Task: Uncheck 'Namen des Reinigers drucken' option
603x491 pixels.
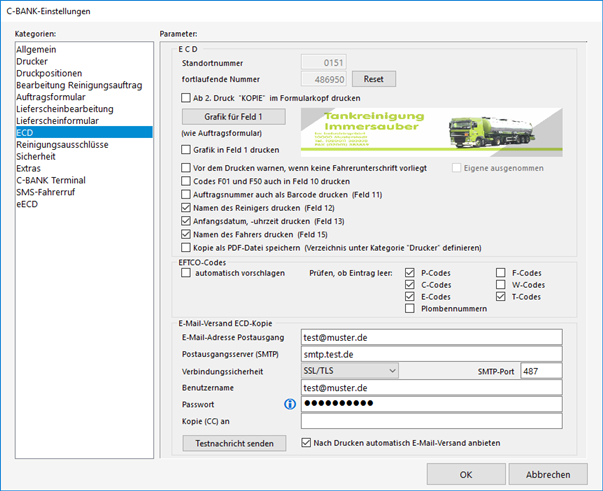Action: pos(187,207)
